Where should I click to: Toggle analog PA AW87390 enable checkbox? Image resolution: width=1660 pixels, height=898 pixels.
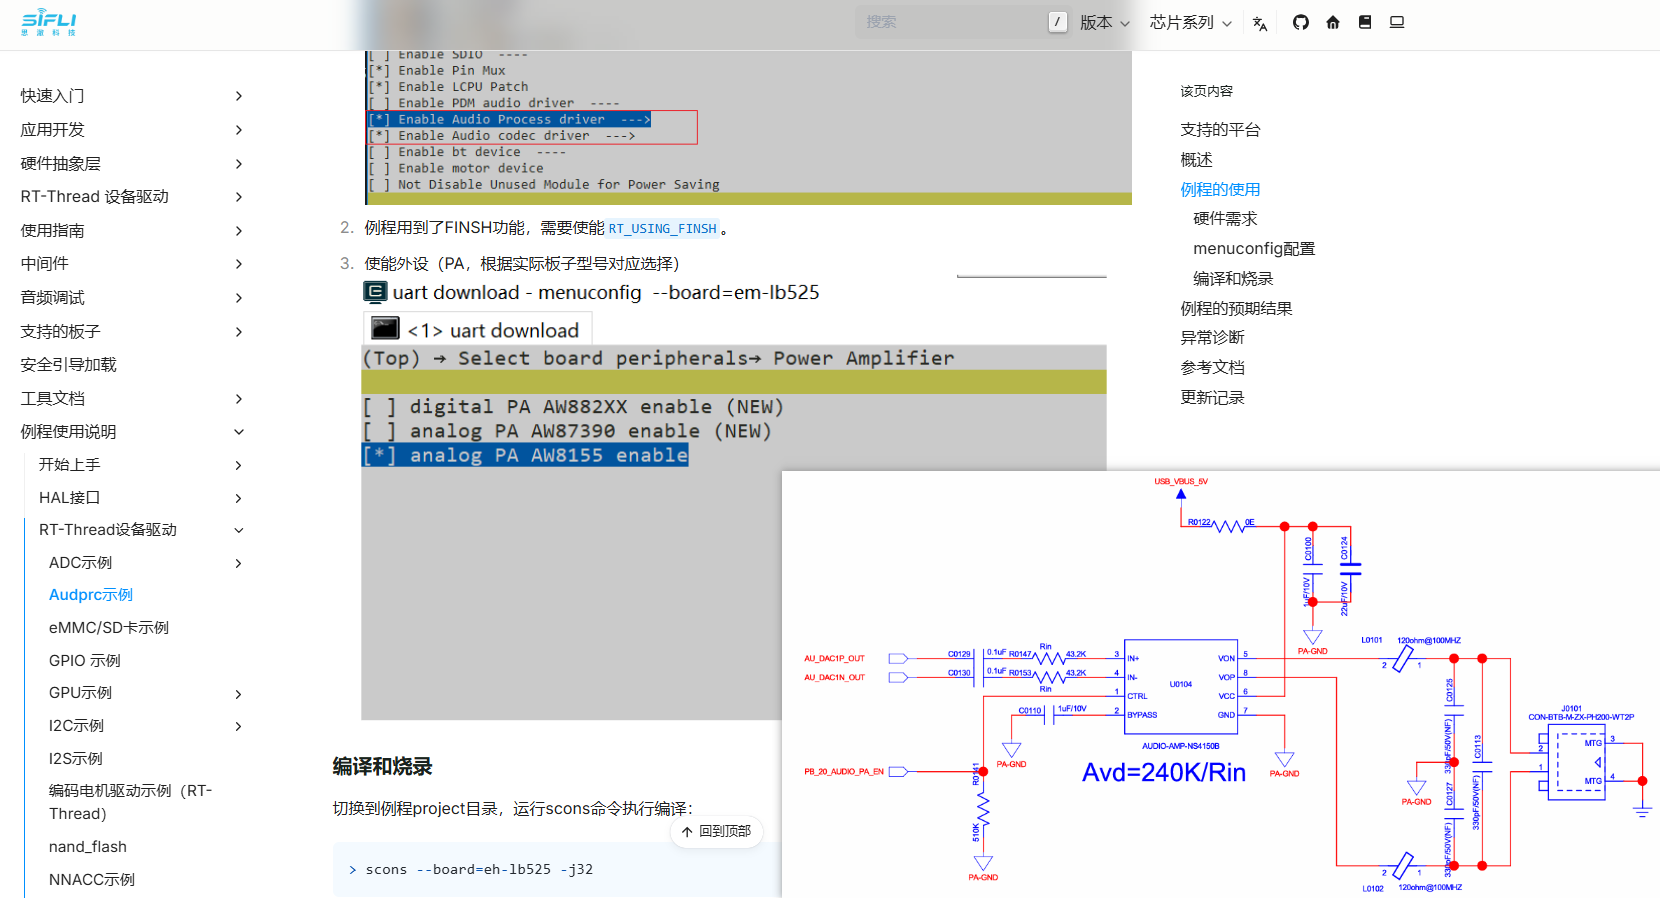(x=379, y=431)
